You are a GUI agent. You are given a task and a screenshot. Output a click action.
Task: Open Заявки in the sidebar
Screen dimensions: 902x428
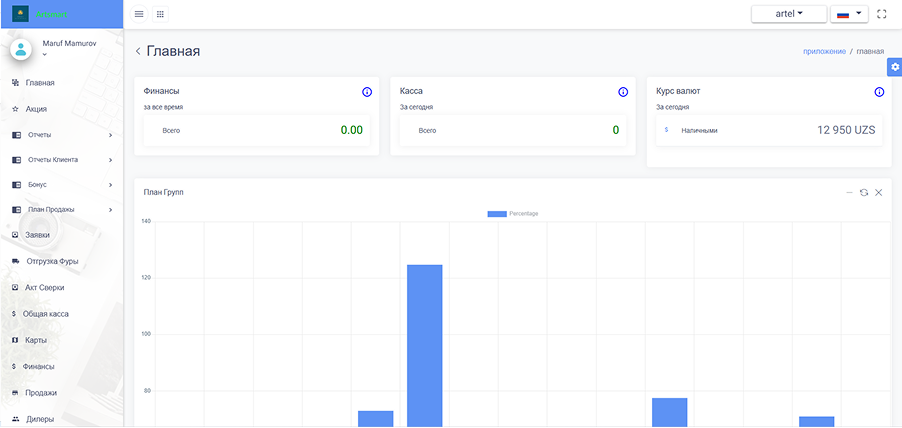(x=37, y=235)
